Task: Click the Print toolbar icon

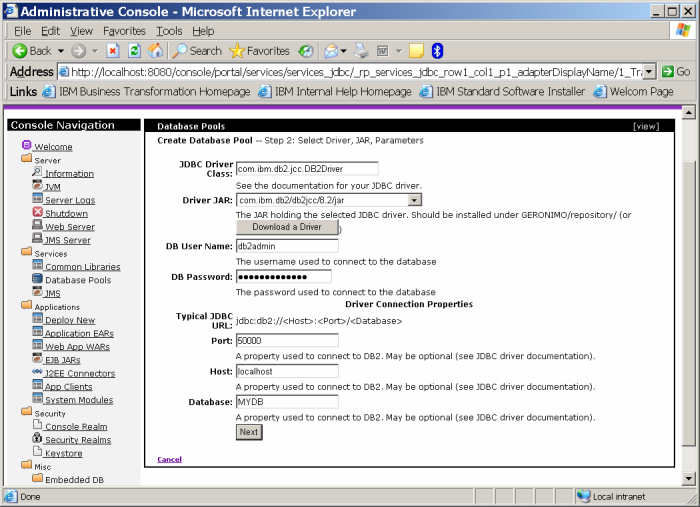Action: [361, 50]
